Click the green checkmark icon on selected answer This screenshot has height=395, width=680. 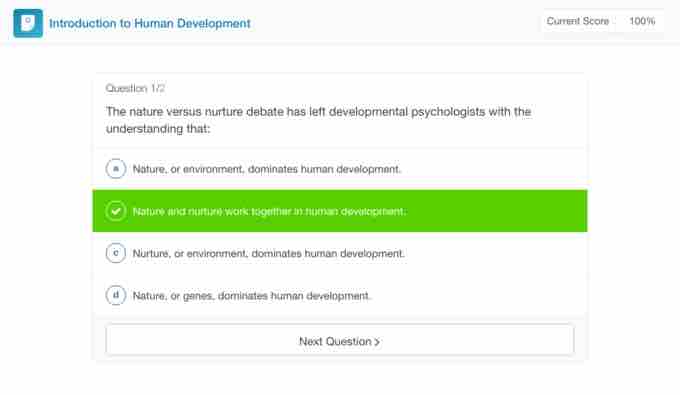(116, 211)
